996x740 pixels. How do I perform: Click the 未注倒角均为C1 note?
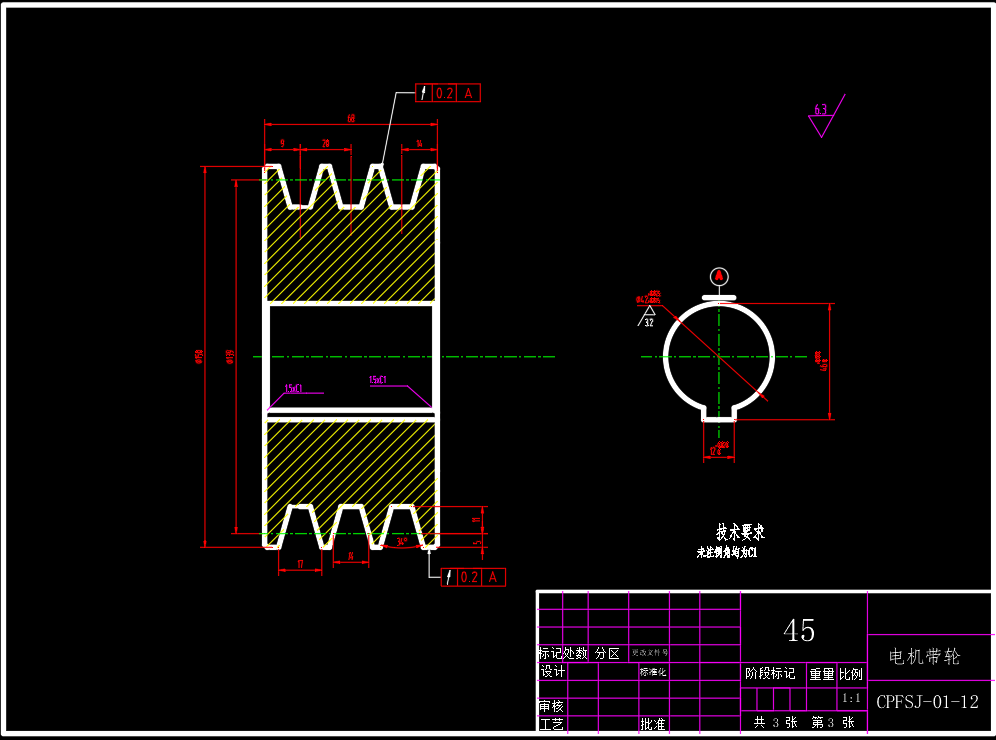point(727,553)
